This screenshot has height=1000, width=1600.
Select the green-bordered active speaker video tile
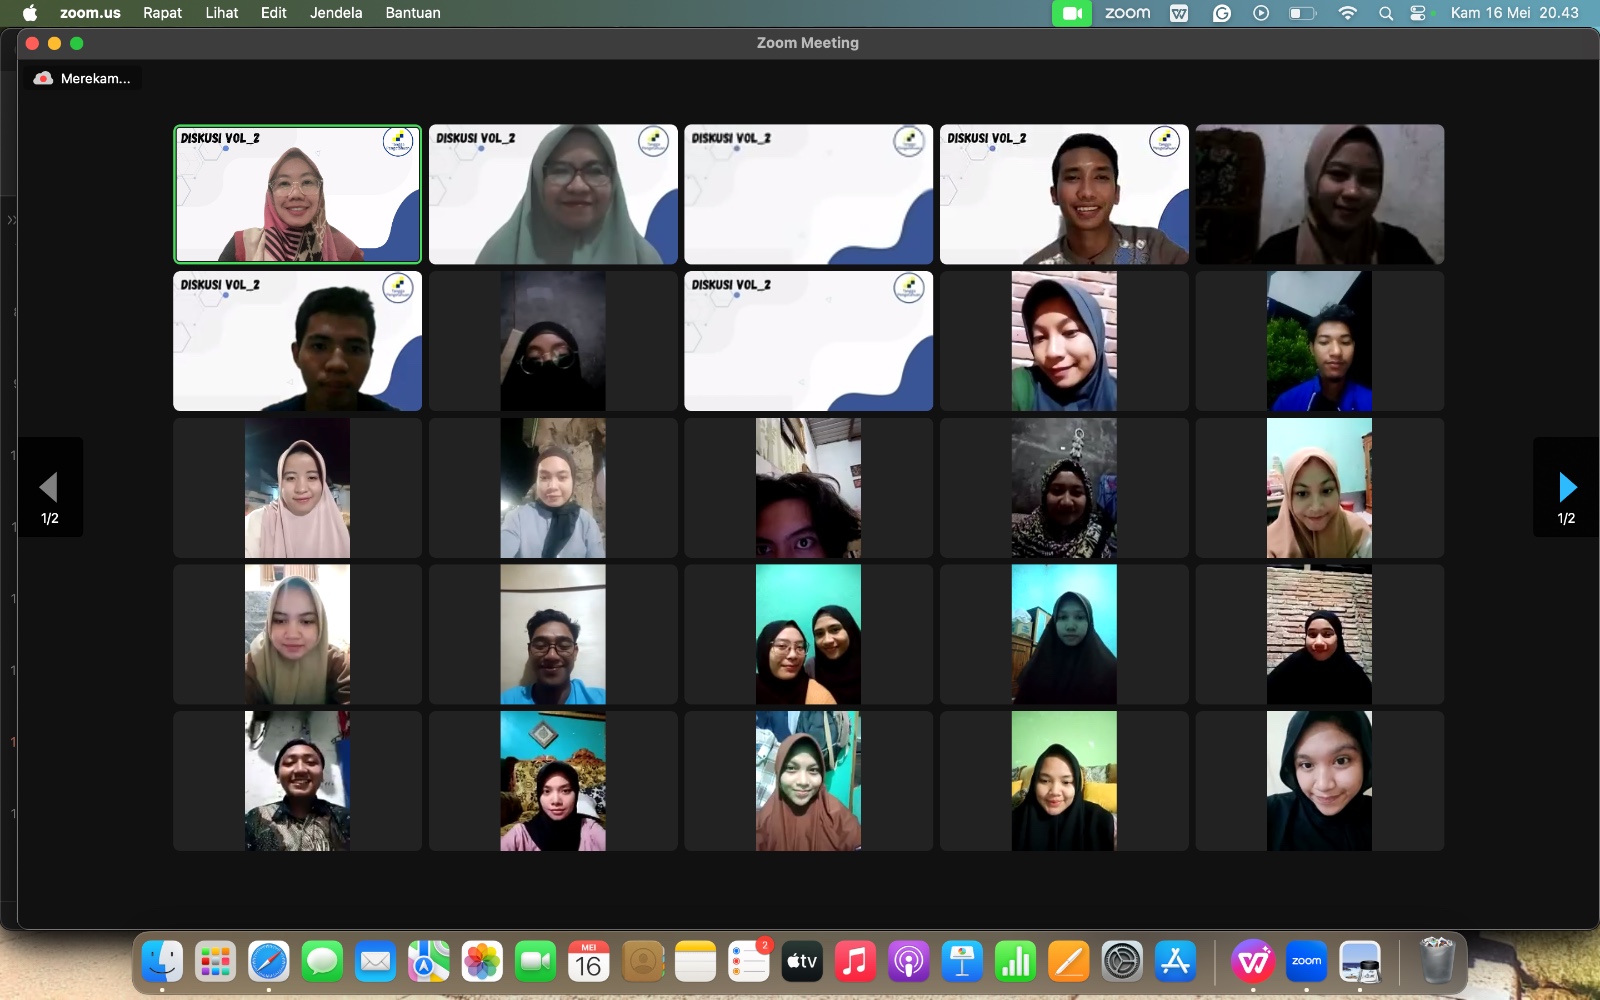coord(298,194)
